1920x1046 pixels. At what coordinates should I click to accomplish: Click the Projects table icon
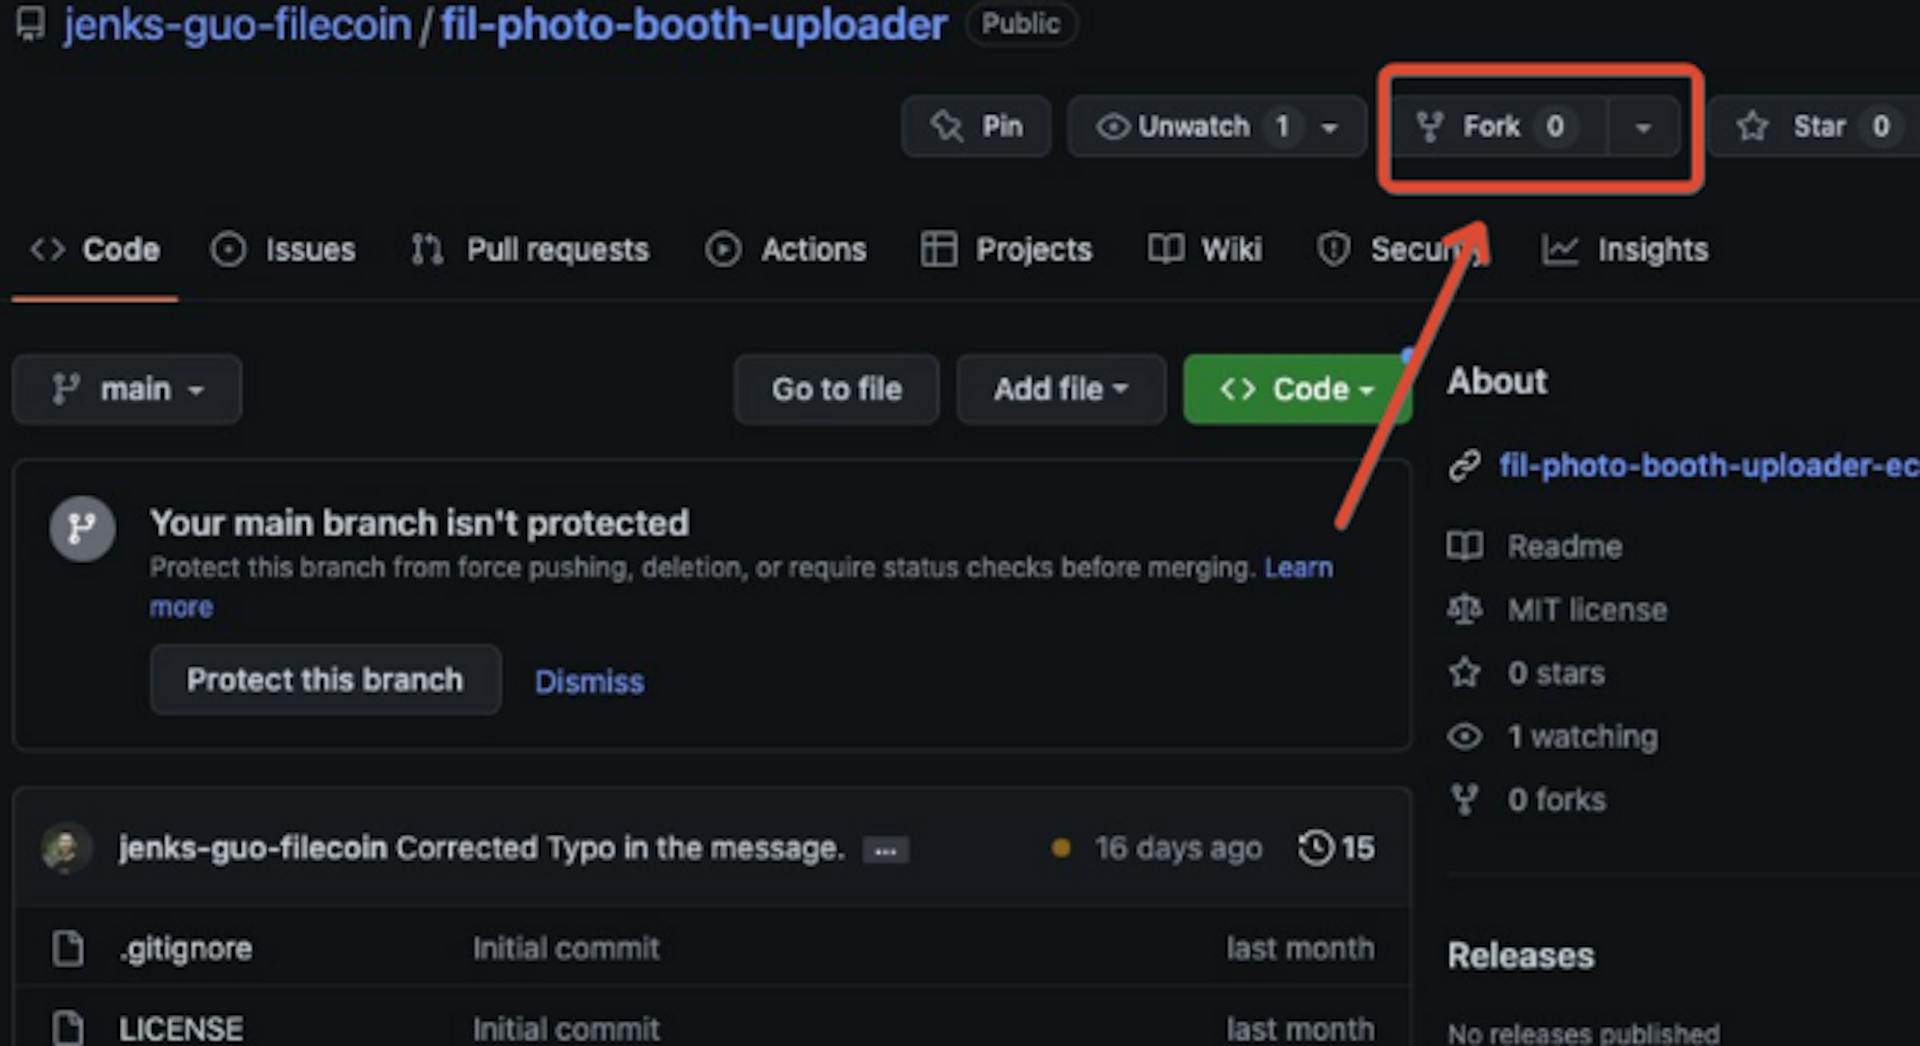click(938, 250)
